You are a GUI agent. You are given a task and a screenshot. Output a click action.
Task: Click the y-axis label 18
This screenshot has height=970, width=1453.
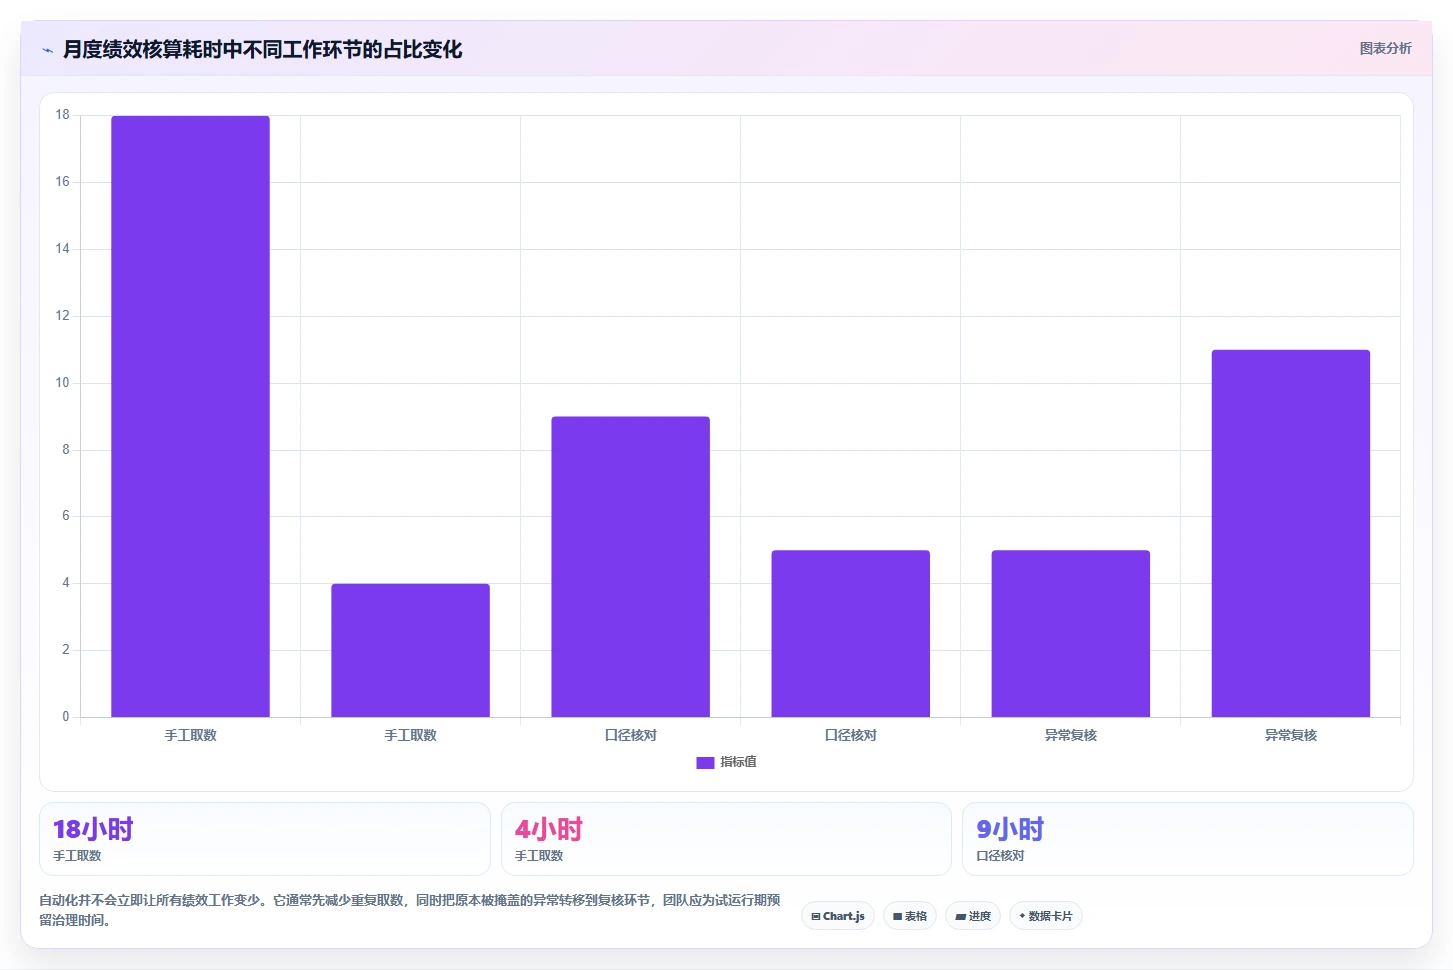point(63,115)
